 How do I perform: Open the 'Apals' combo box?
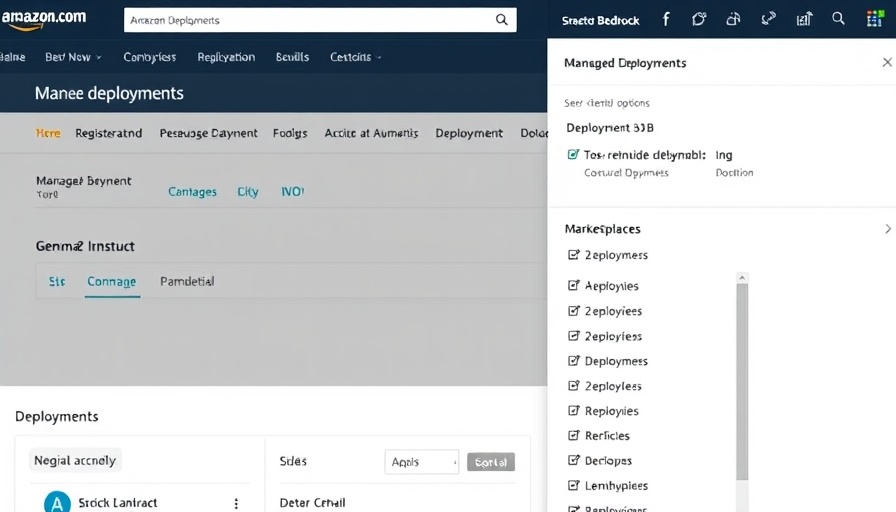coord(422,462)
